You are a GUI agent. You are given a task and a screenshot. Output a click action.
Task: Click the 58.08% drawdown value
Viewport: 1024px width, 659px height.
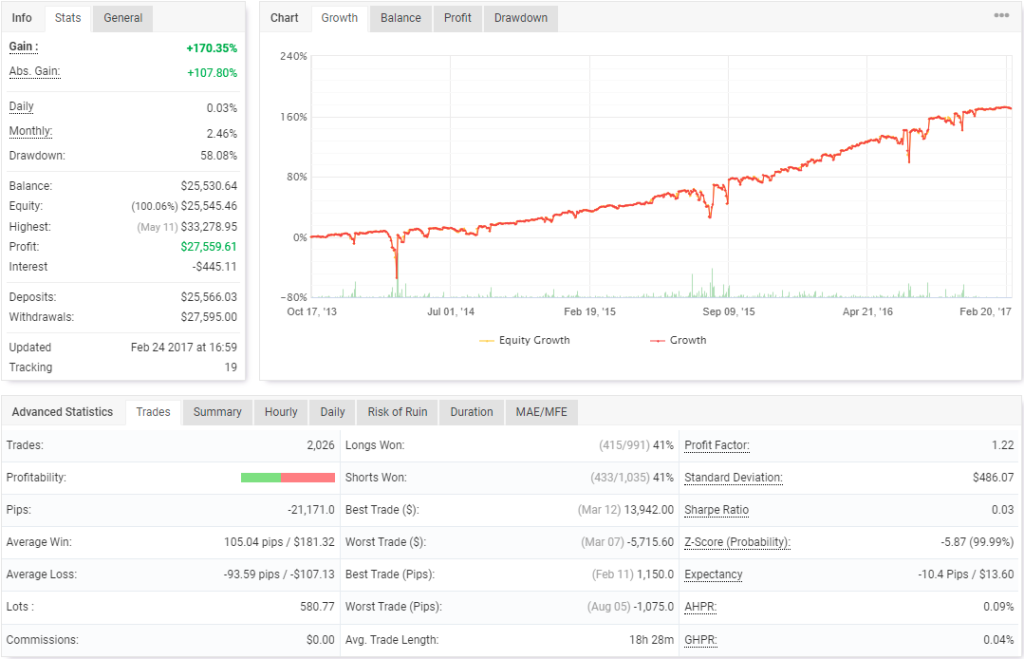[x=219, y=156]
